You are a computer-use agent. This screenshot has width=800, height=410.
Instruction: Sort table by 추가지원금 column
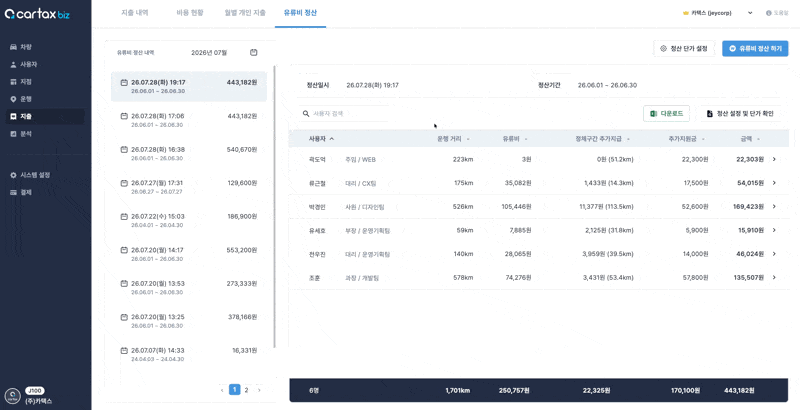(x=688, y=139)
